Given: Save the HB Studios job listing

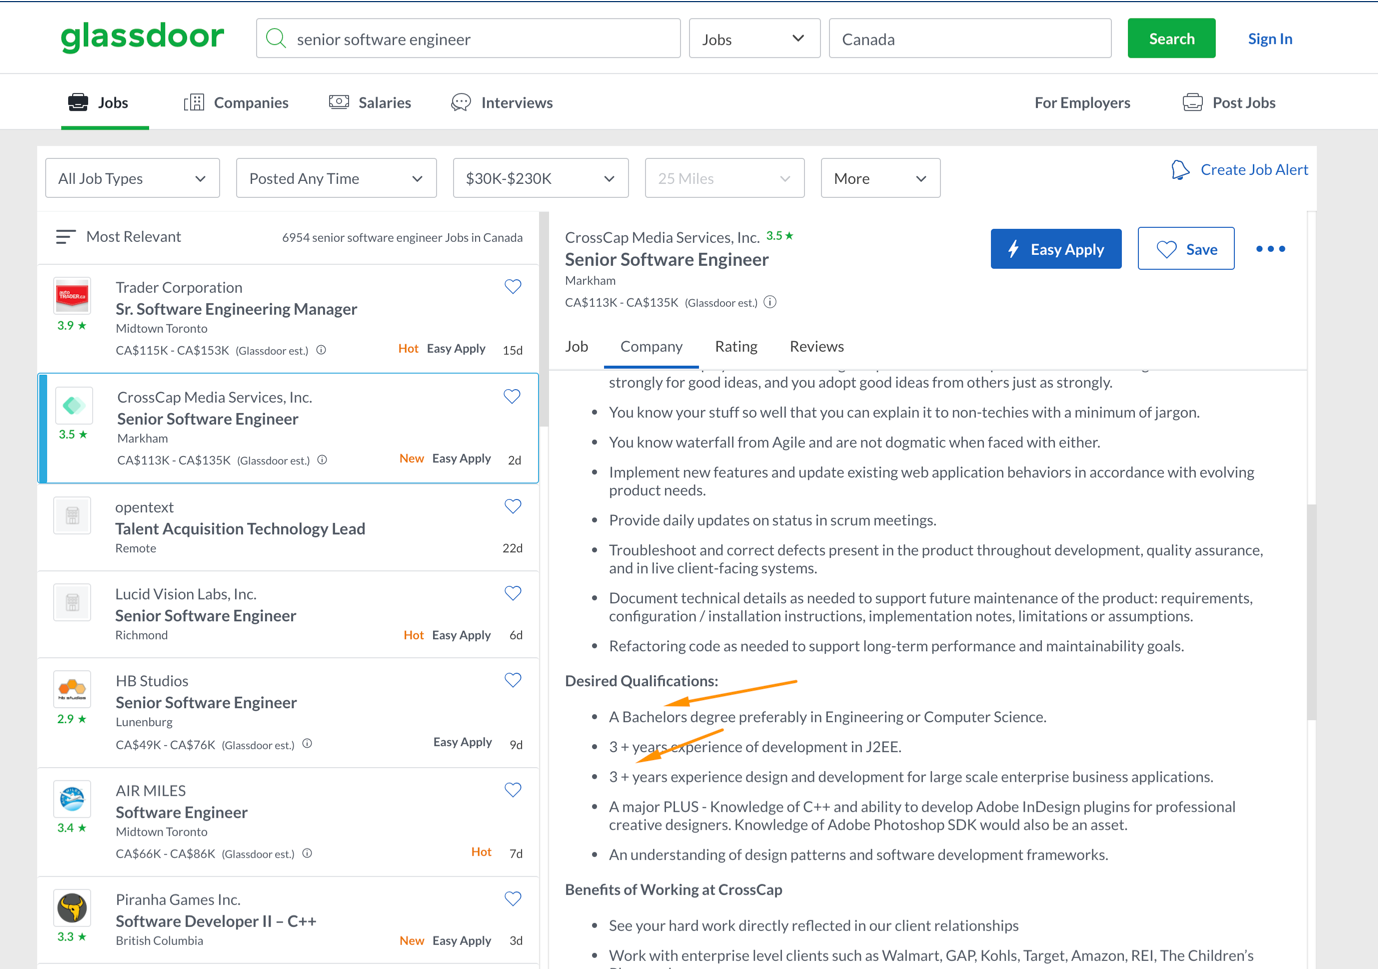Looking at the screenshot, I should tap(513, 681).
